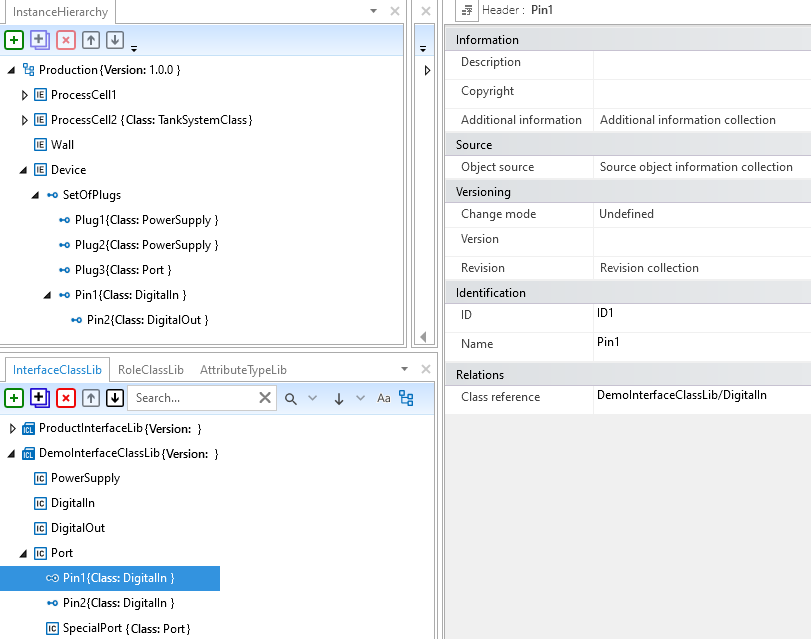Click the red delete icon in InterfaceClassLib toolbar
Viewport: 811px width, 639px height.
pos(66,398)
